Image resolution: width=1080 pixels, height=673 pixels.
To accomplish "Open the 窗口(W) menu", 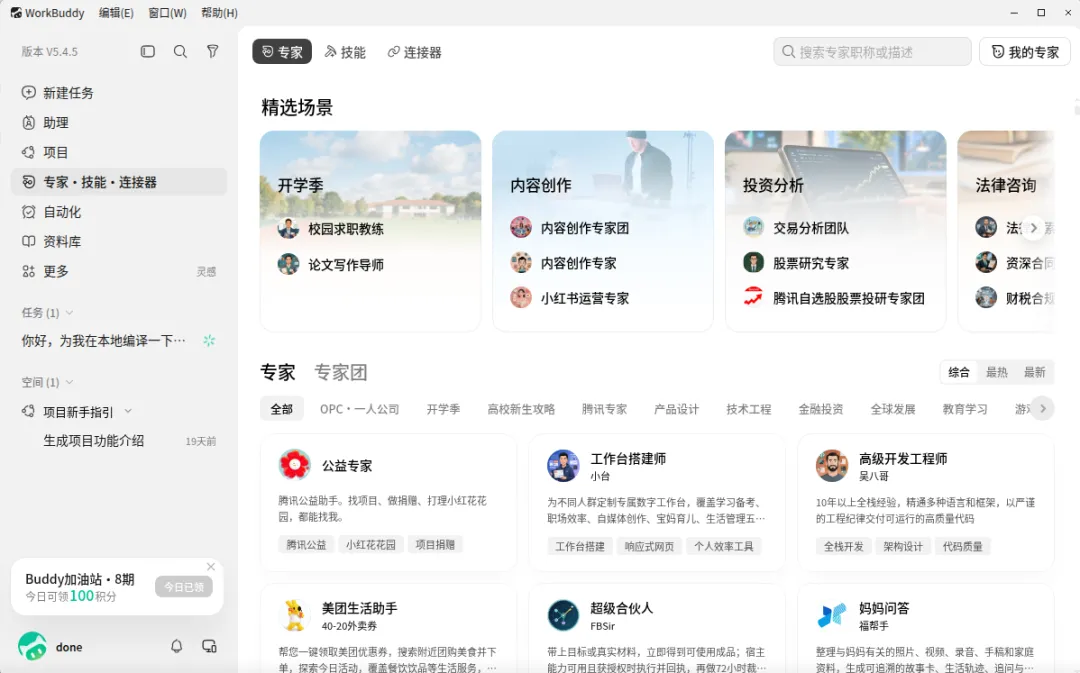I will click(x=167, y=12).
